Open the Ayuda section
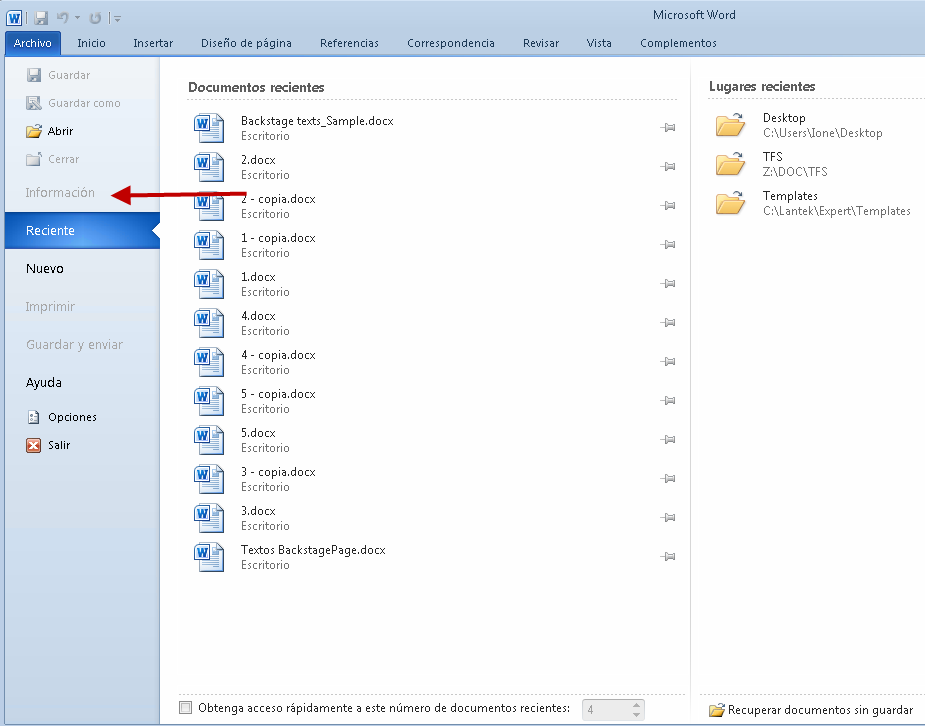The image size is (925, 726). click(44, 383)
